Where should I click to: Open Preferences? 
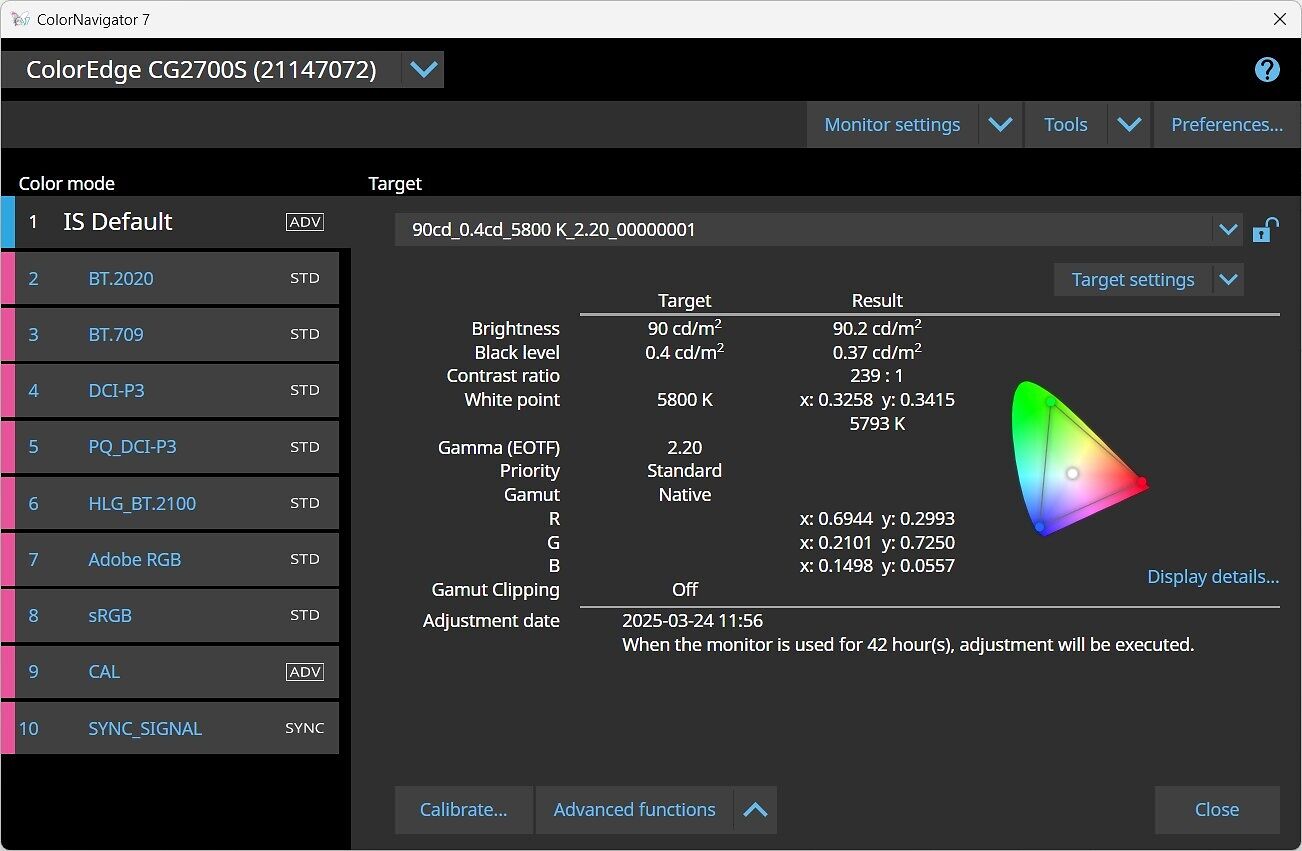coord(1227,125)
